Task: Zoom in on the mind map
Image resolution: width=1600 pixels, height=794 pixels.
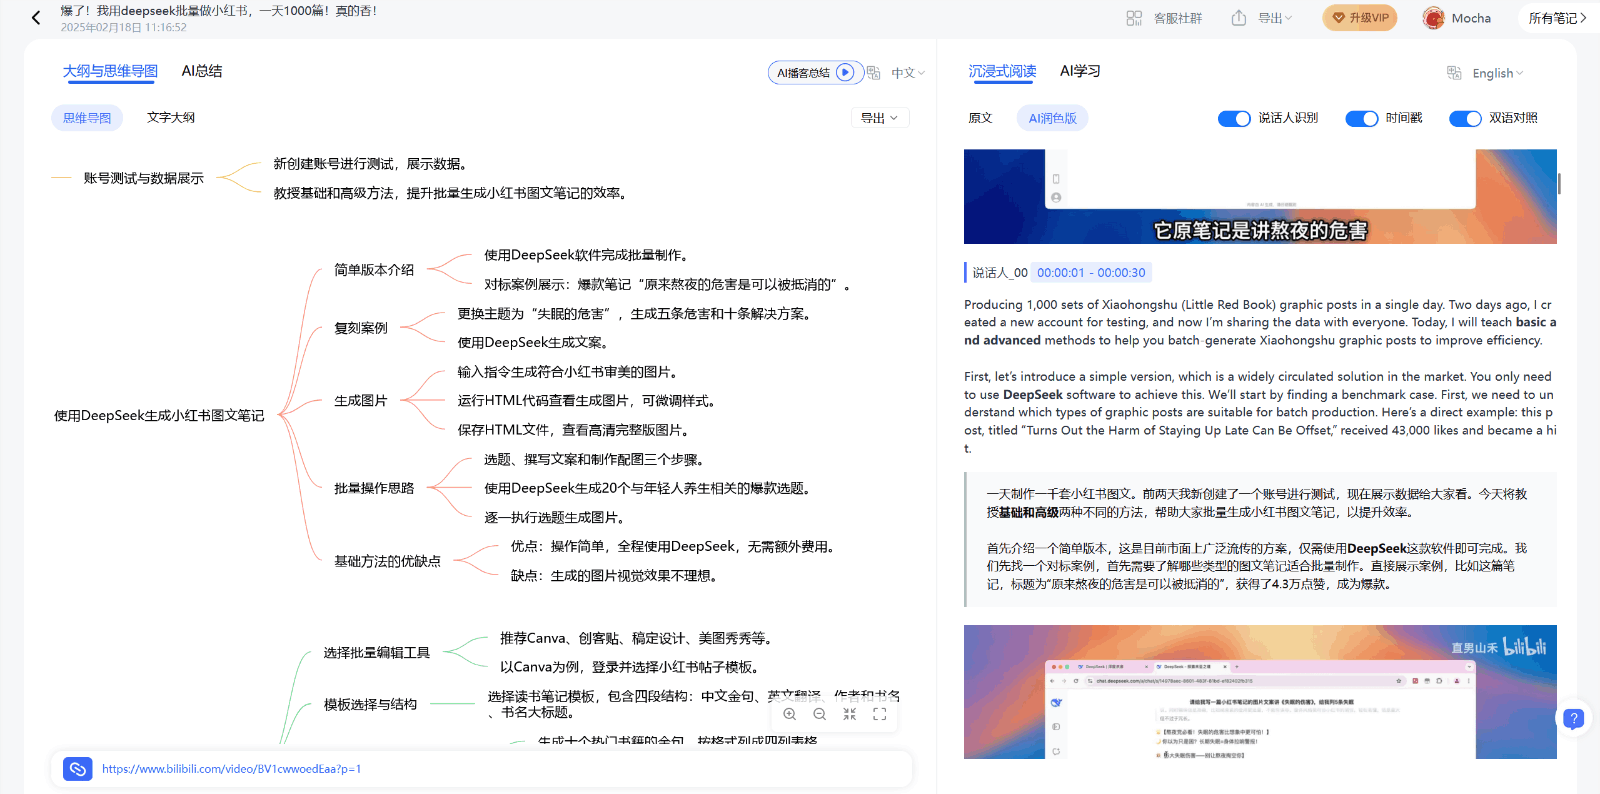Action: click(x=790, y=714)
